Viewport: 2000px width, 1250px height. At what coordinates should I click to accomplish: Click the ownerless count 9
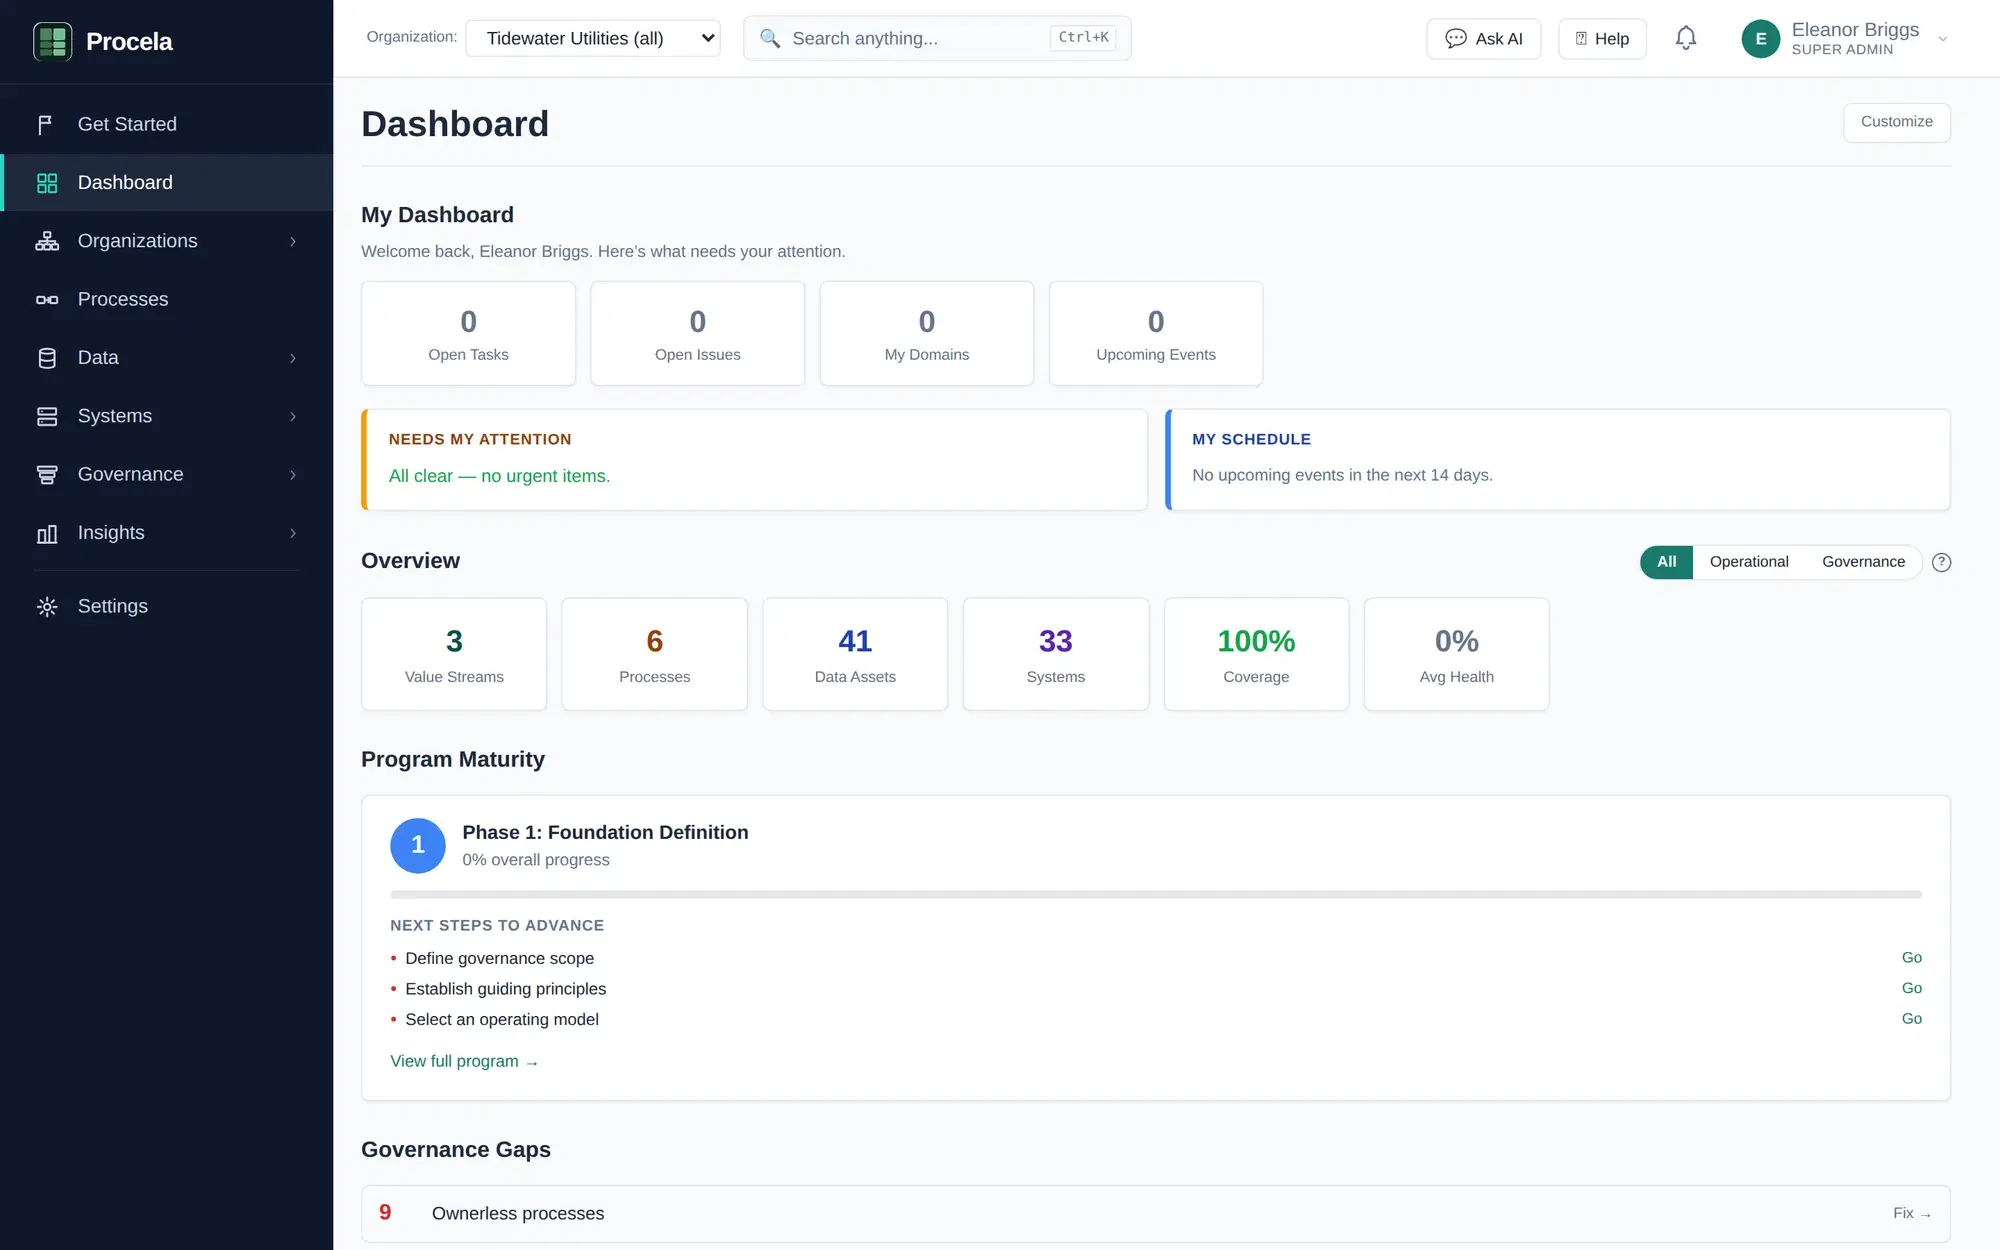(x=385, y=1212)
